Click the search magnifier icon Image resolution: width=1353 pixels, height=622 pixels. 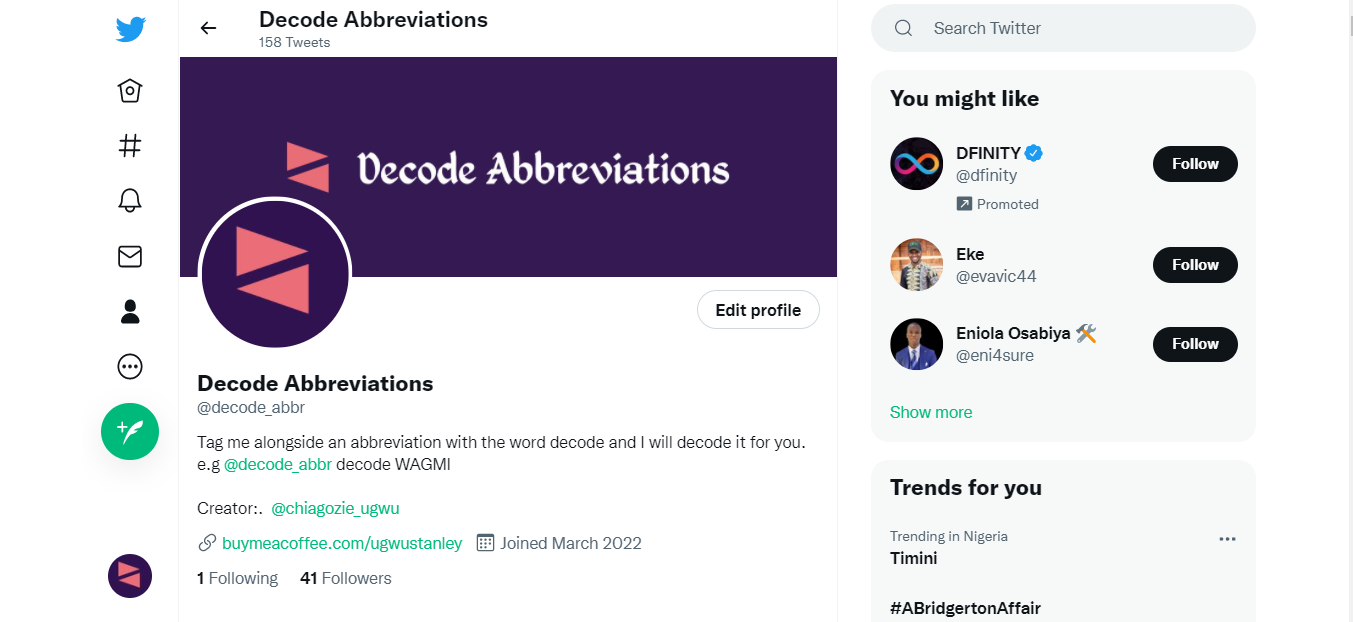tap(903, 28)
